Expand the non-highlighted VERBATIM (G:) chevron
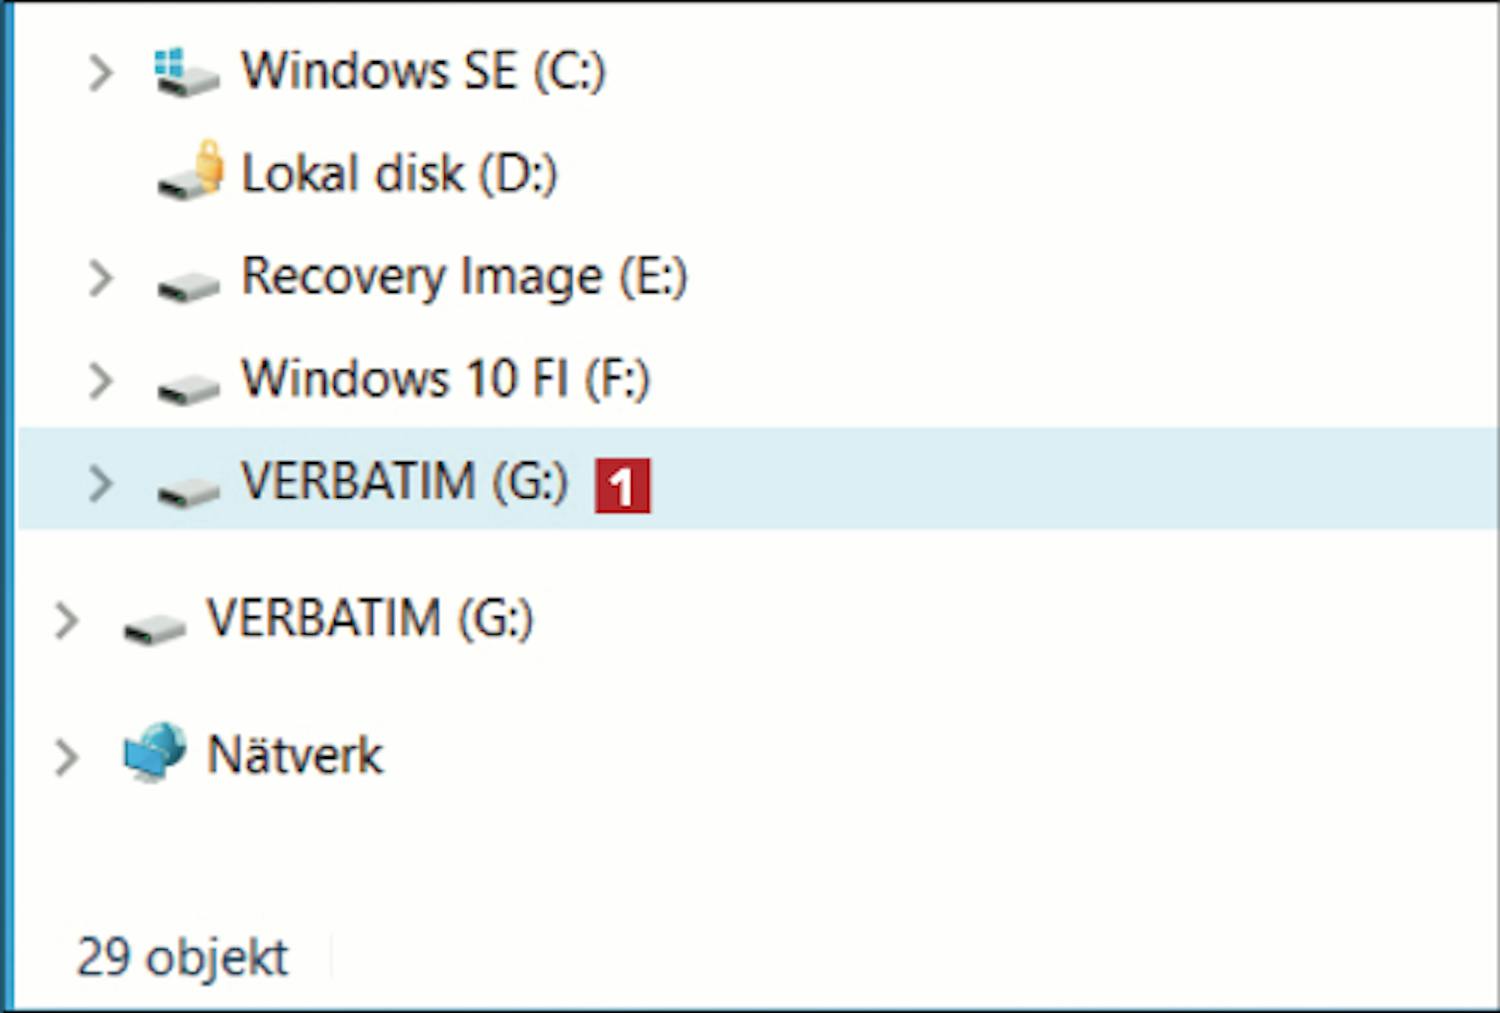The image size is (1500, 1013). click(66, 620)
